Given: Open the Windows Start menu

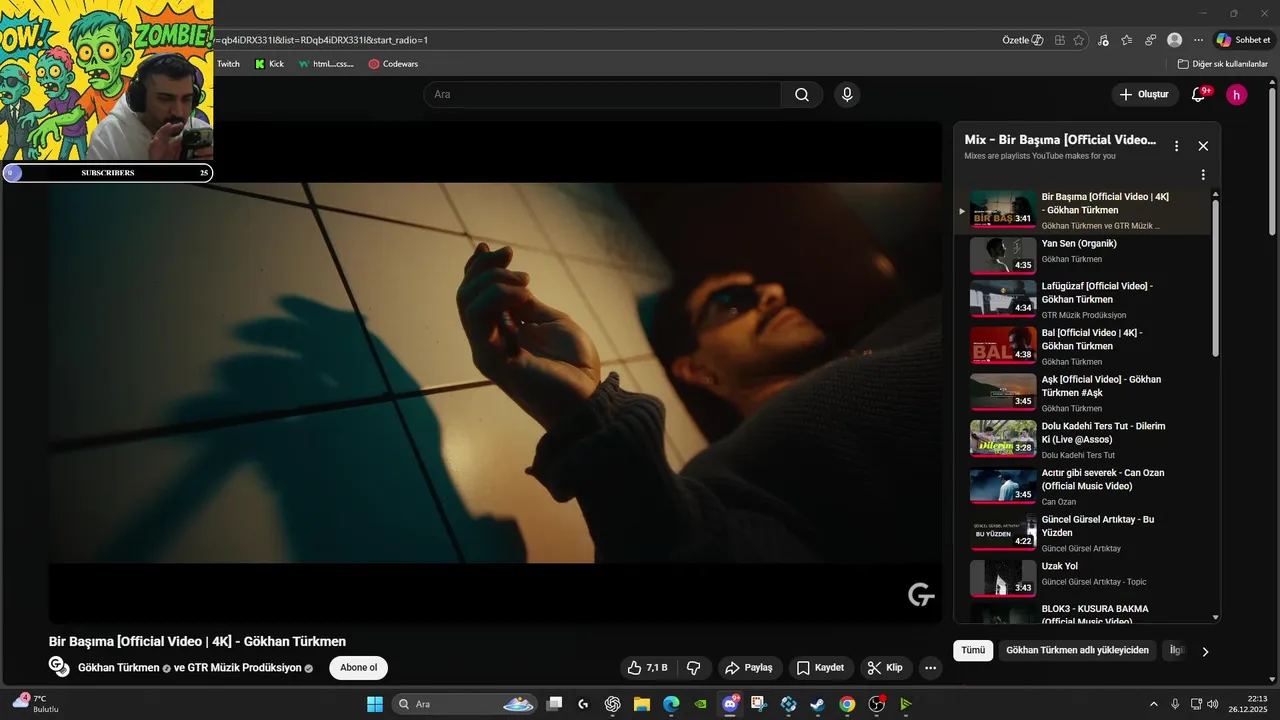Looking at the screenshot, I should coord(375,704).
